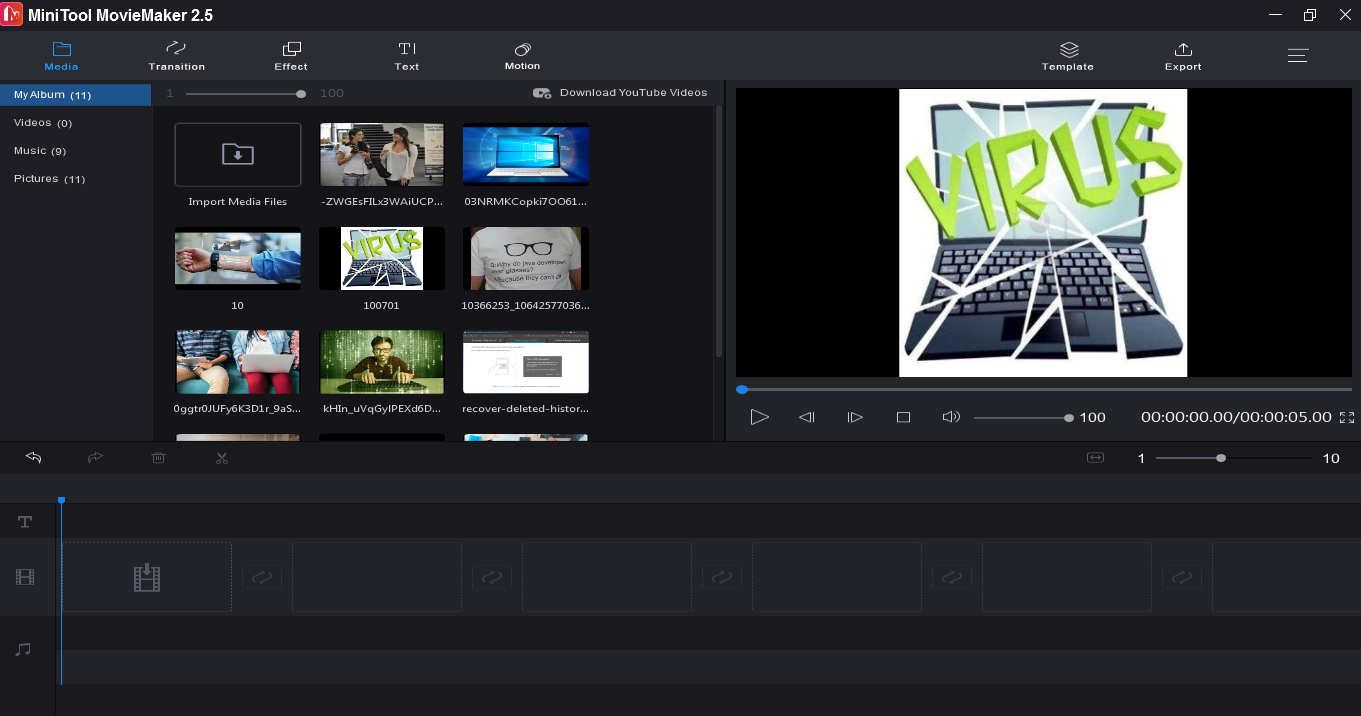Open the hamburger main menu

1298,56
